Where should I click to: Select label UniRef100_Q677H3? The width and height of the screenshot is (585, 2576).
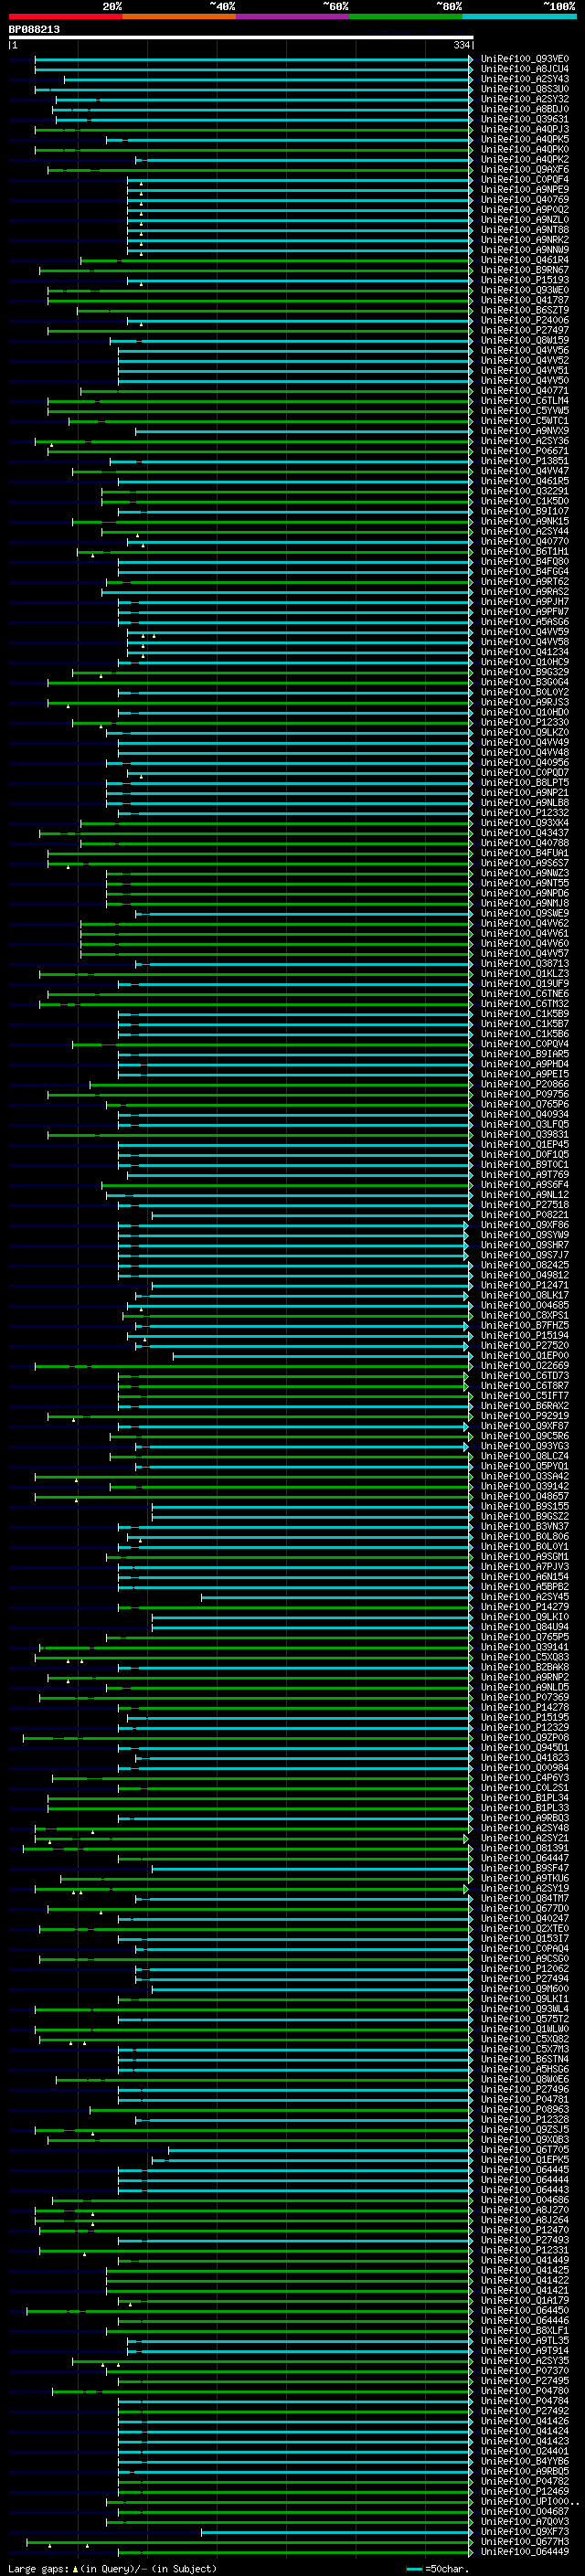pyautogui.click(x=524, y=2541)
